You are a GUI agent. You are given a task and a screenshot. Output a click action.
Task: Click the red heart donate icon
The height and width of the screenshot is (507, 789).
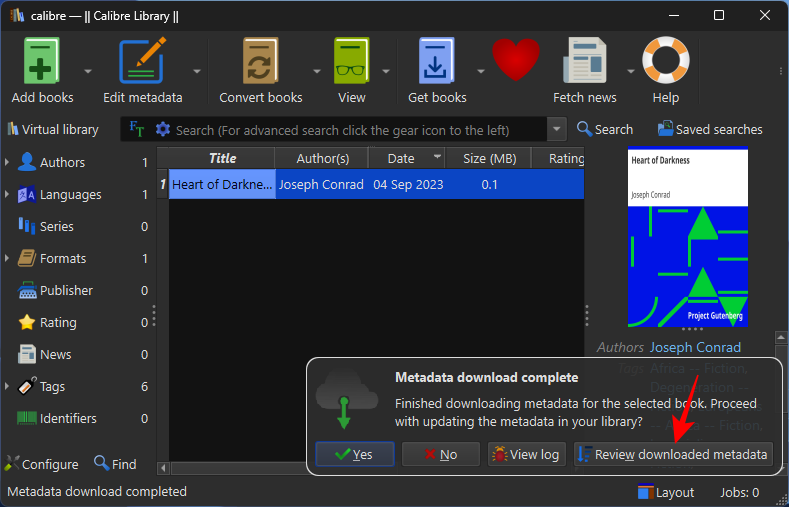pyautogui.click(x=516, y=60)
